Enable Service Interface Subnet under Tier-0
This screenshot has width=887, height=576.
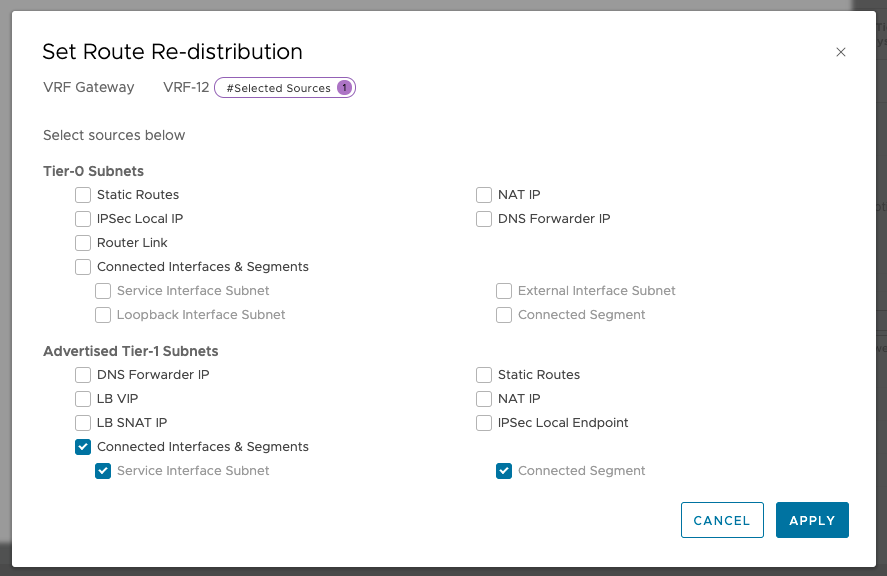[x=103, y=291]
